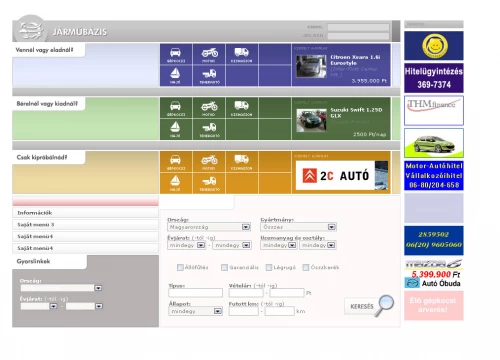Expand the Ország dropdown showing Magyarország
Viewport: 500px width, 360px height.
[209, 227]
